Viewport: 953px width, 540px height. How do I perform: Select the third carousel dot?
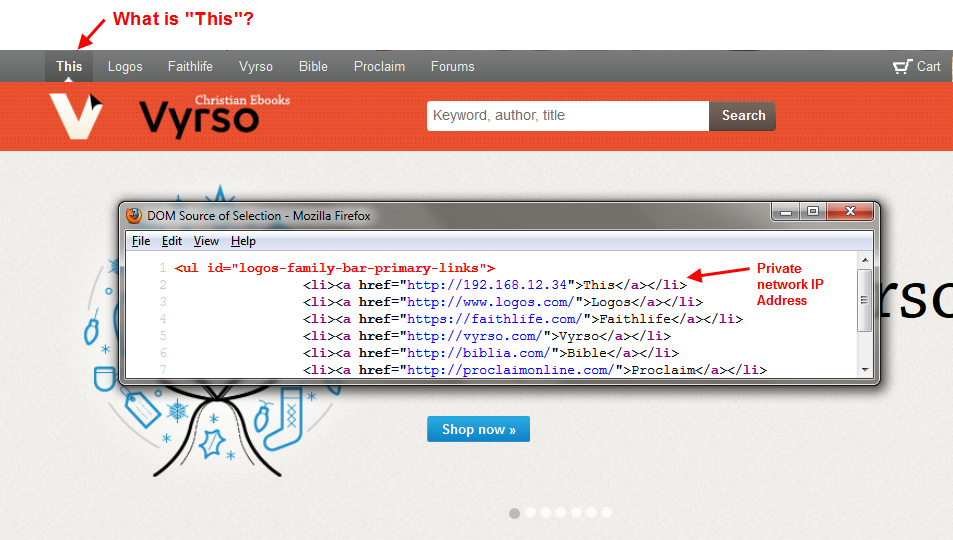546,513
